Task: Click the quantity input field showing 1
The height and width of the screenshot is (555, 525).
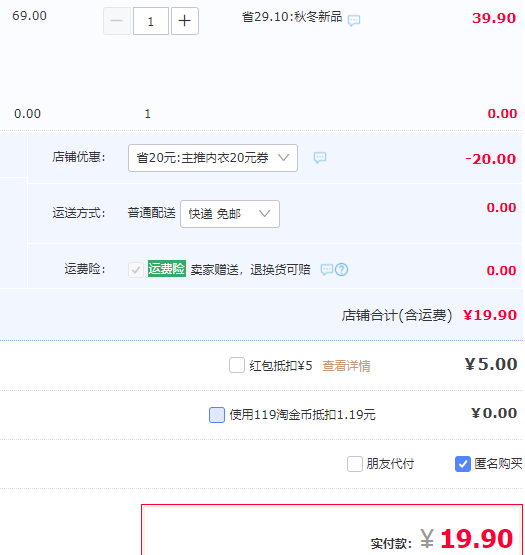Action: tap(151, 21)
